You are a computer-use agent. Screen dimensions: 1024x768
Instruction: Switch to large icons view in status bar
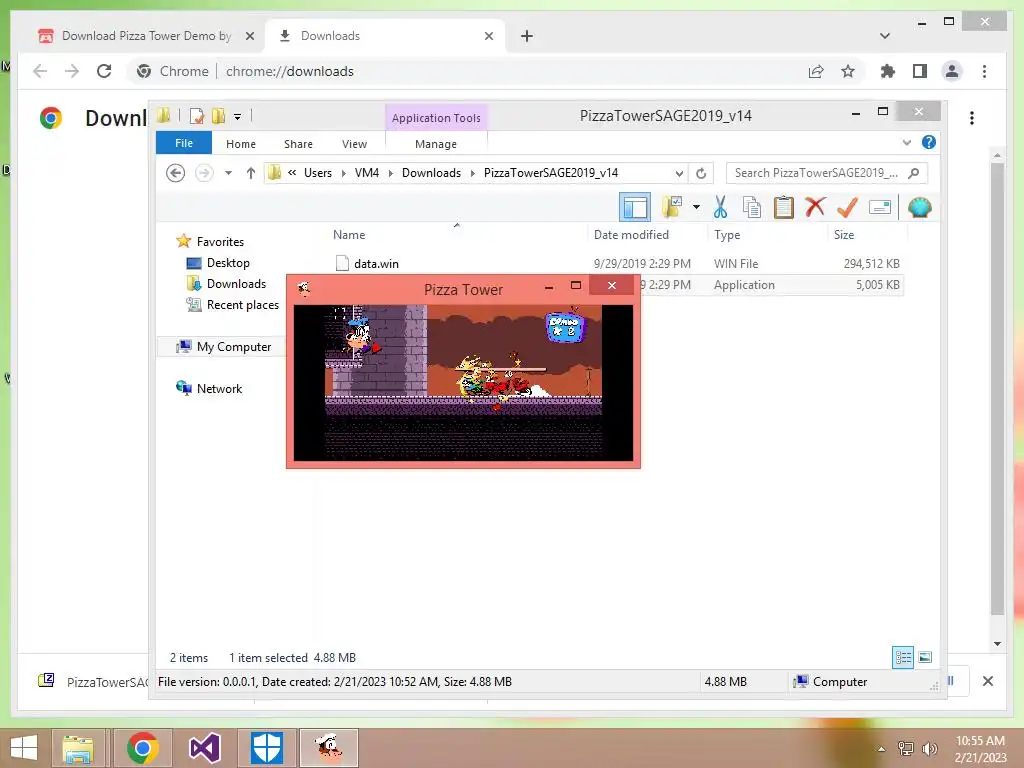coord(925,658)
